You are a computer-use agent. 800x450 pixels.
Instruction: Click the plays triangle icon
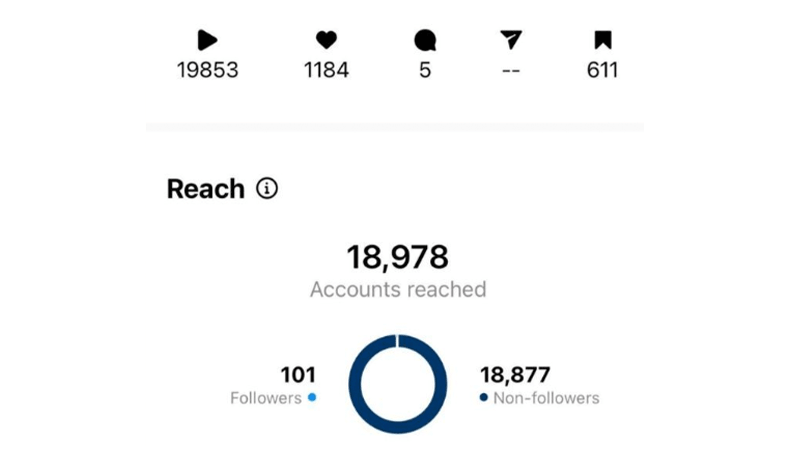click(x=207, y=40)
